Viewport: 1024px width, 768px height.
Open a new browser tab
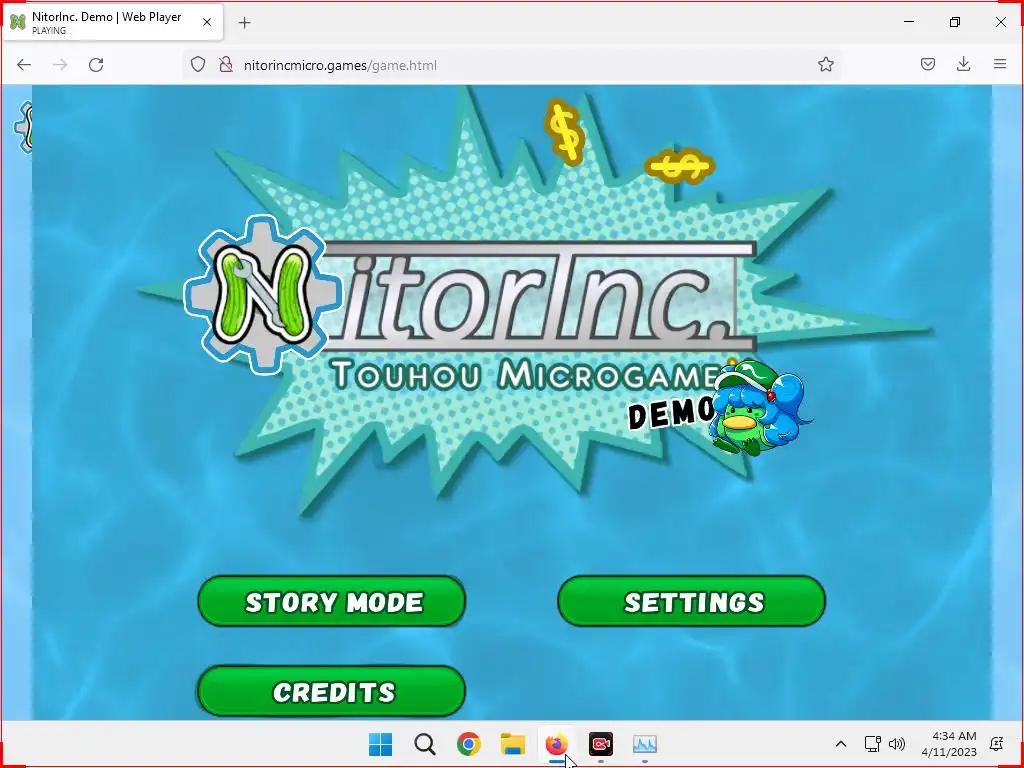tap(245, 23)
